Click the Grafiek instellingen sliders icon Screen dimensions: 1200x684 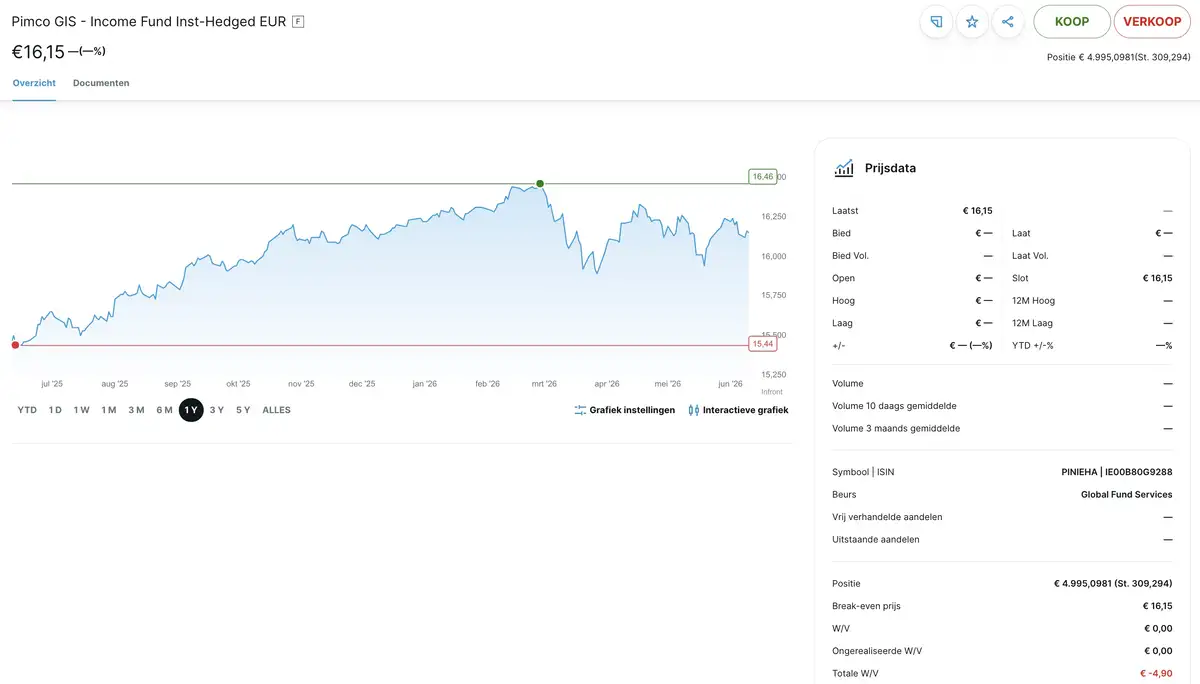coord(580,410)
